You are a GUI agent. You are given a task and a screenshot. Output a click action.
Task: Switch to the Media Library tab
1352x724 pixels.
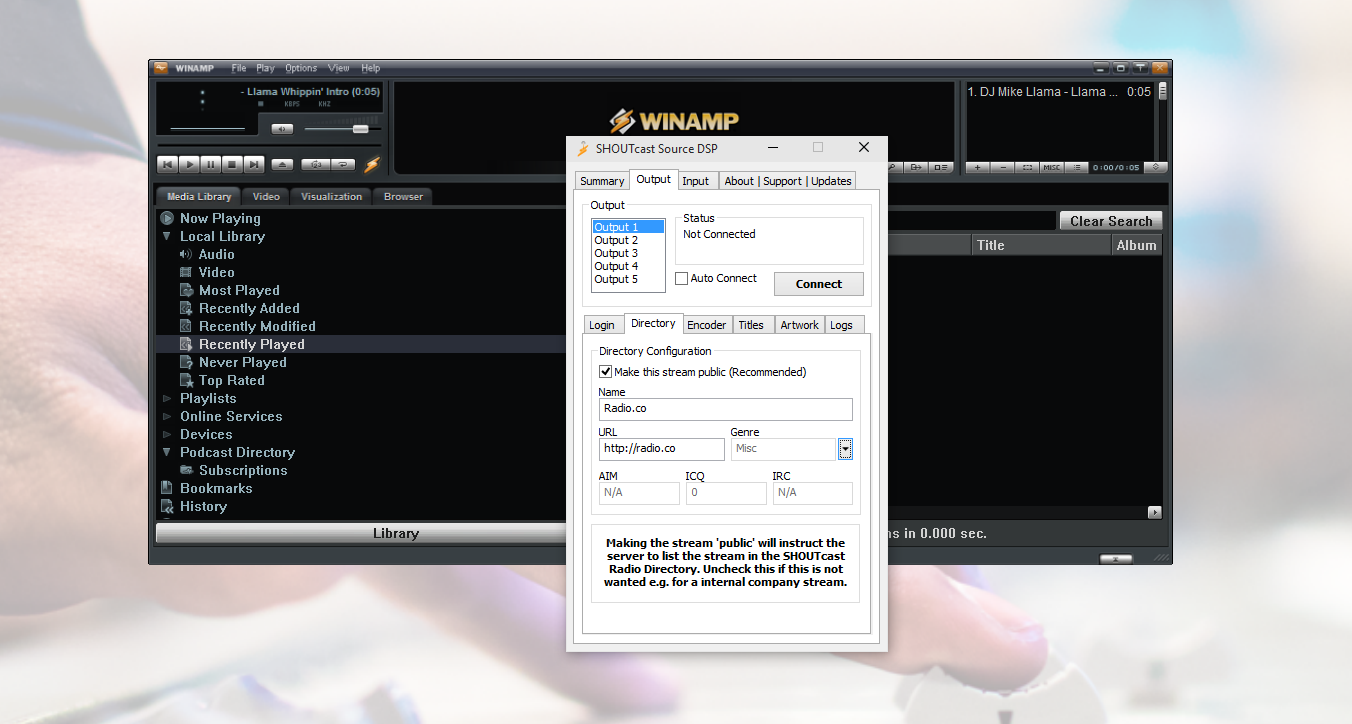click(199, 196)
